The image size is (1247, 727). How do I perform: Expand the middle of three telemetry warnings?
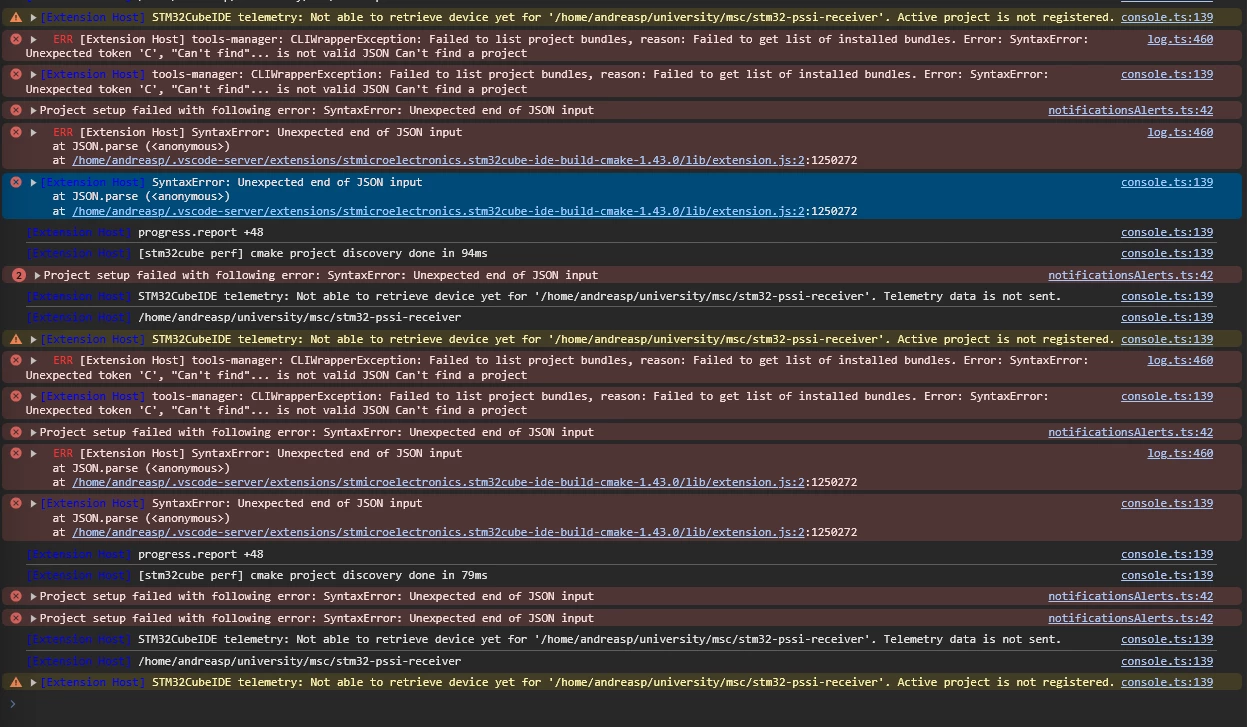click(33, 339)
